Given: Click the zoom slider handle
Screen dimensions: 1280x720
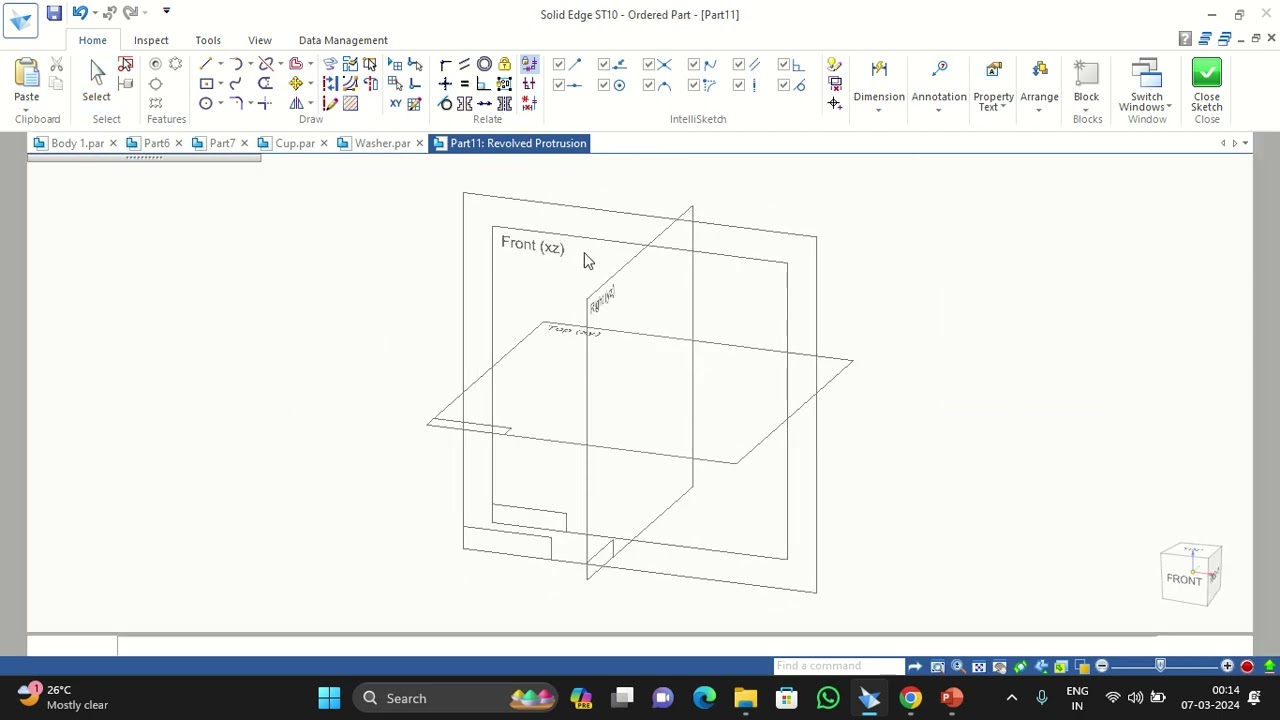Looking at the screenshot, I should [1161, 666].
